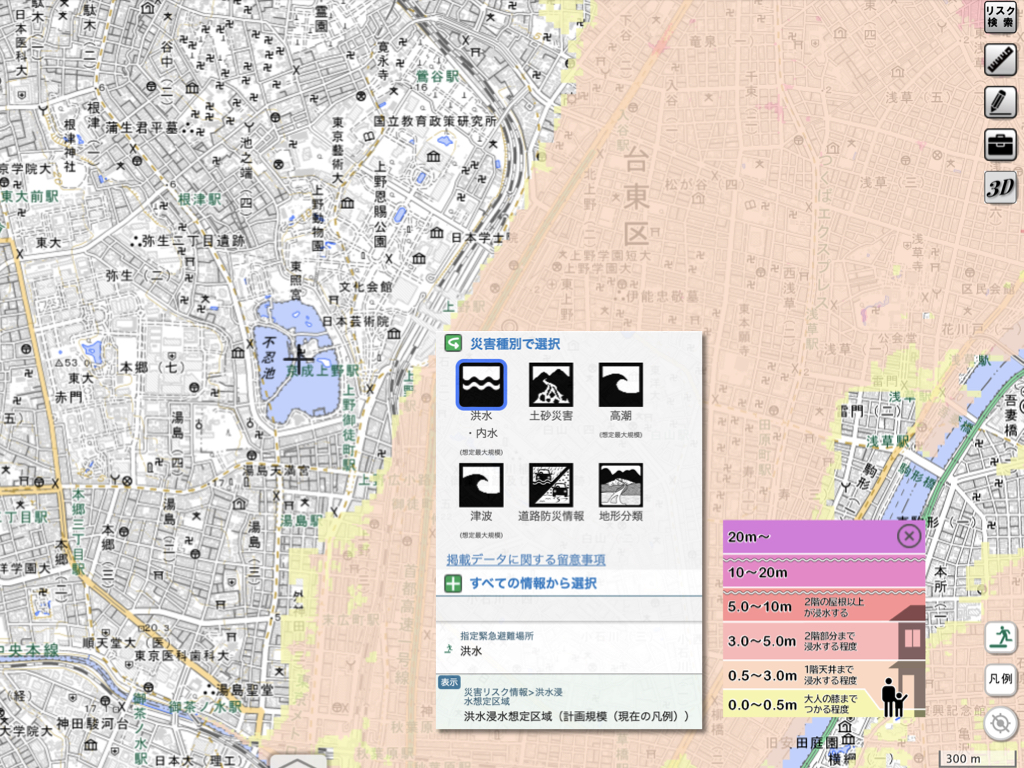
Task: Select the 津波 tsunami hazard icon
Action: [x=481, y=485]
